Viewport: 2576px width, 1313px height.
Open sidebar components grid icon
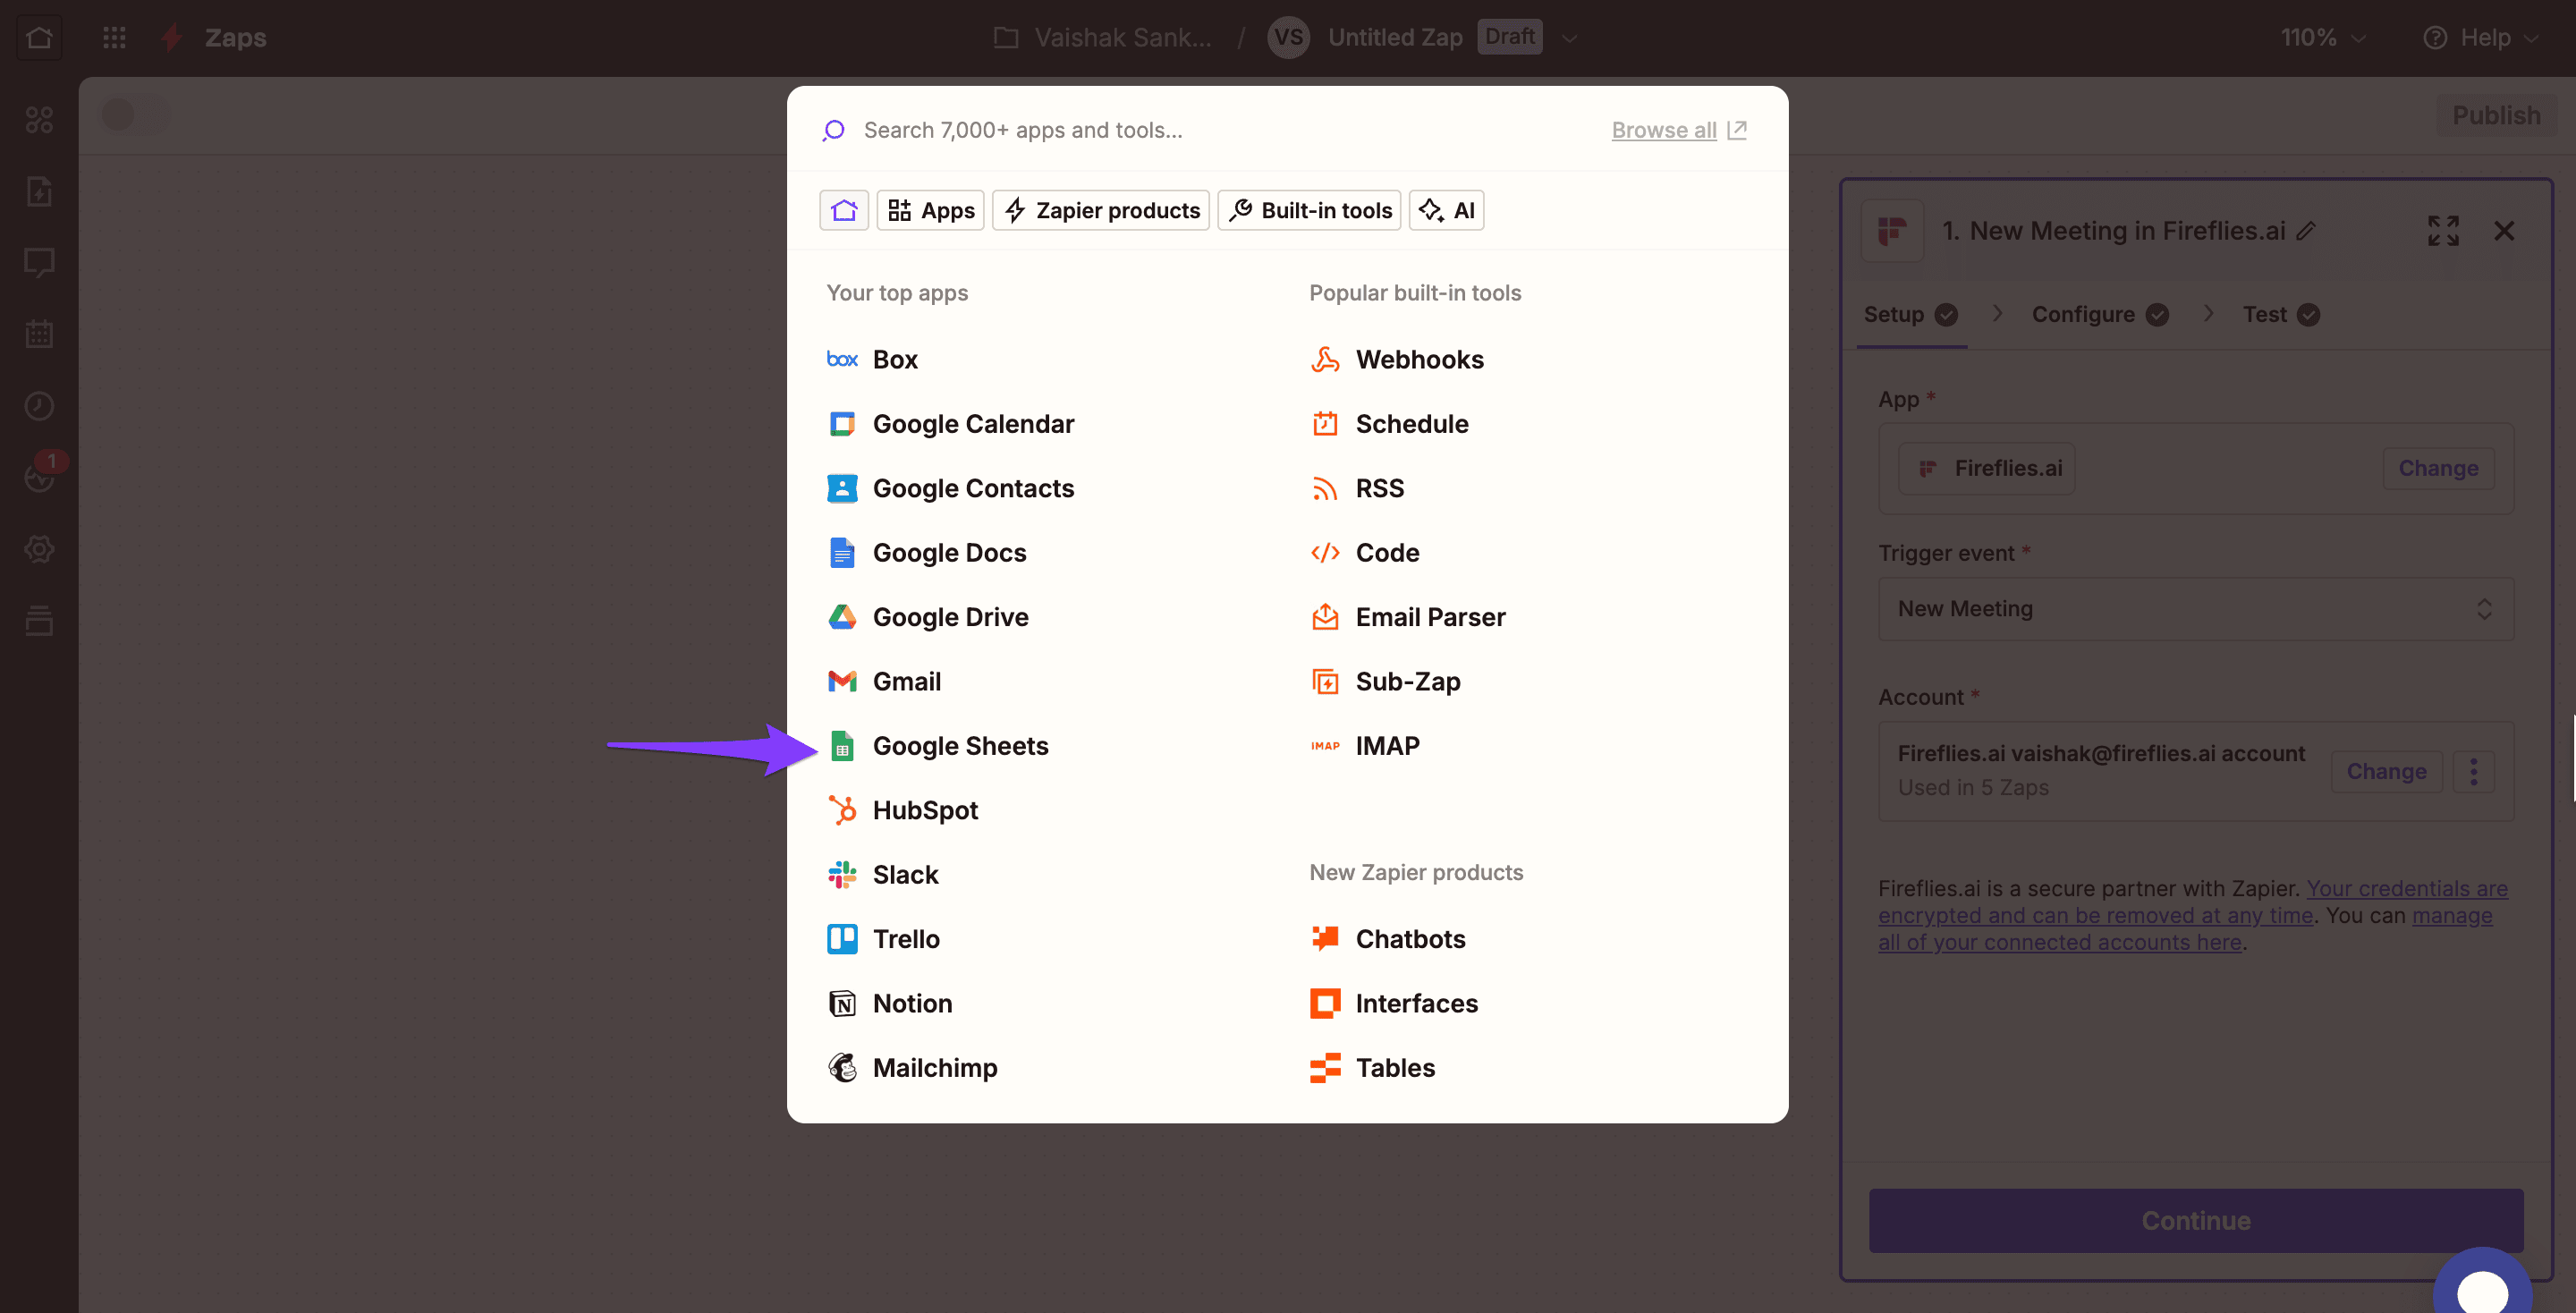tap(39, 119)
